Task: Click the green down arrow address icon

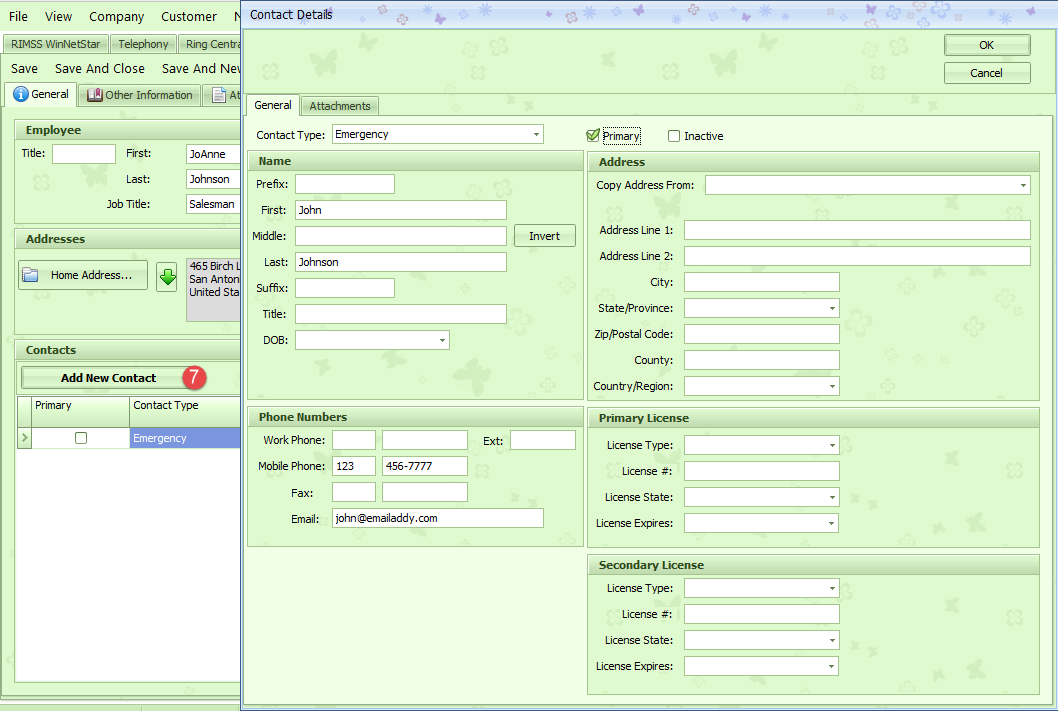Action: tap(167, 276)
